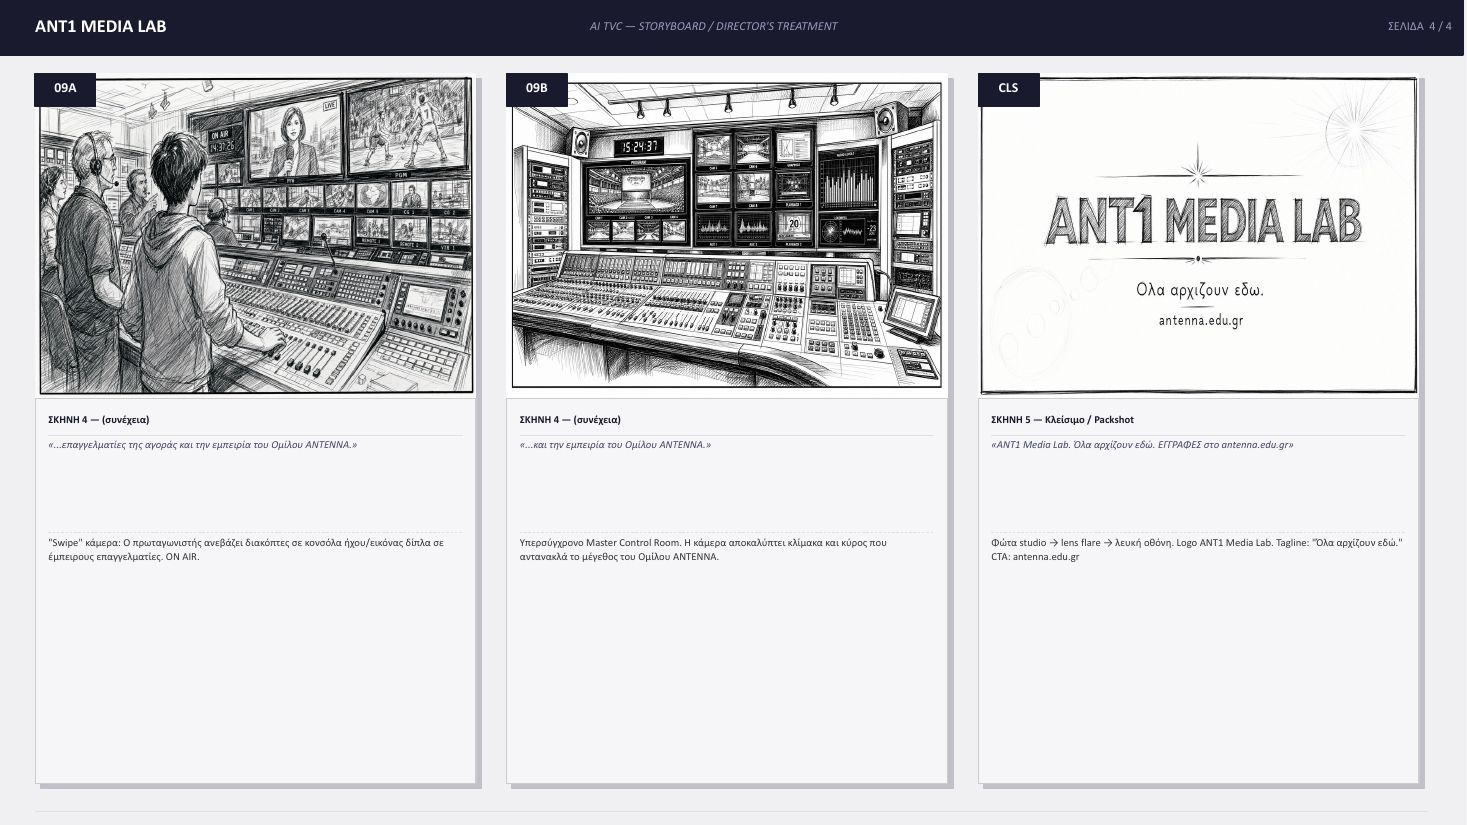
Task: Select the 09B quote «...και την εμπειρία του Ομίλου ANTENNA.»
Action: click(615, 445)
